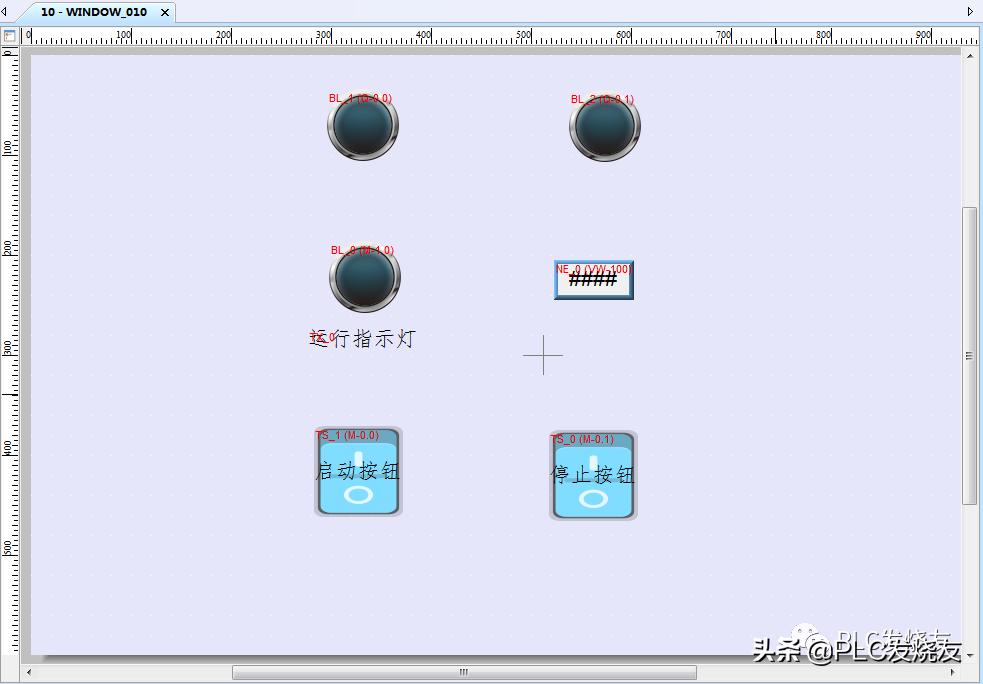This screenshot has height=684, width=983.
Task: Click the crosshair marker in the canvas center
Action: (x=544, y=355)
